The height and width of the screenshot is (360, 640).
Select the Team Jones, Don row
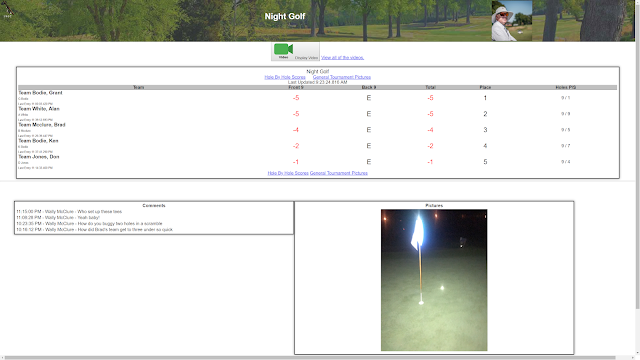click(318, 162)
